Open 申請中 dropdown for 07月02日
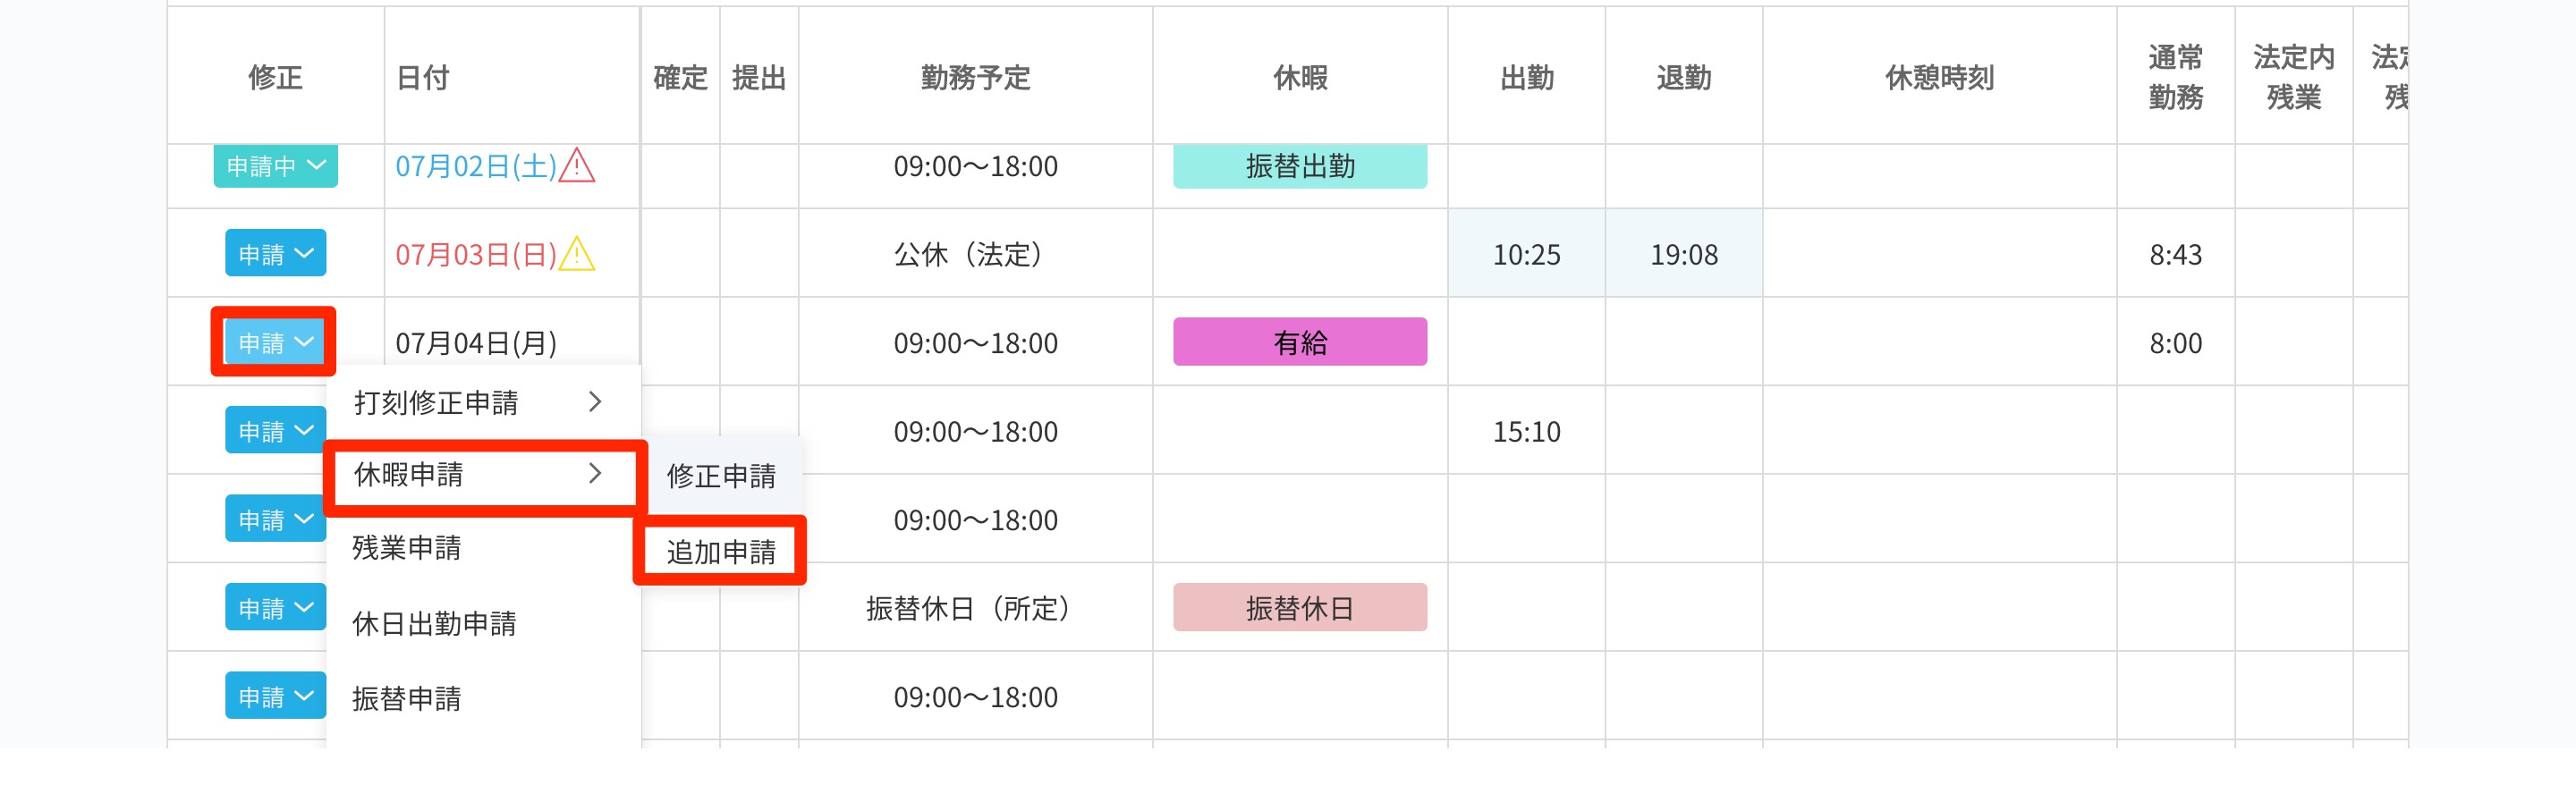 click(x=275, y=166)
